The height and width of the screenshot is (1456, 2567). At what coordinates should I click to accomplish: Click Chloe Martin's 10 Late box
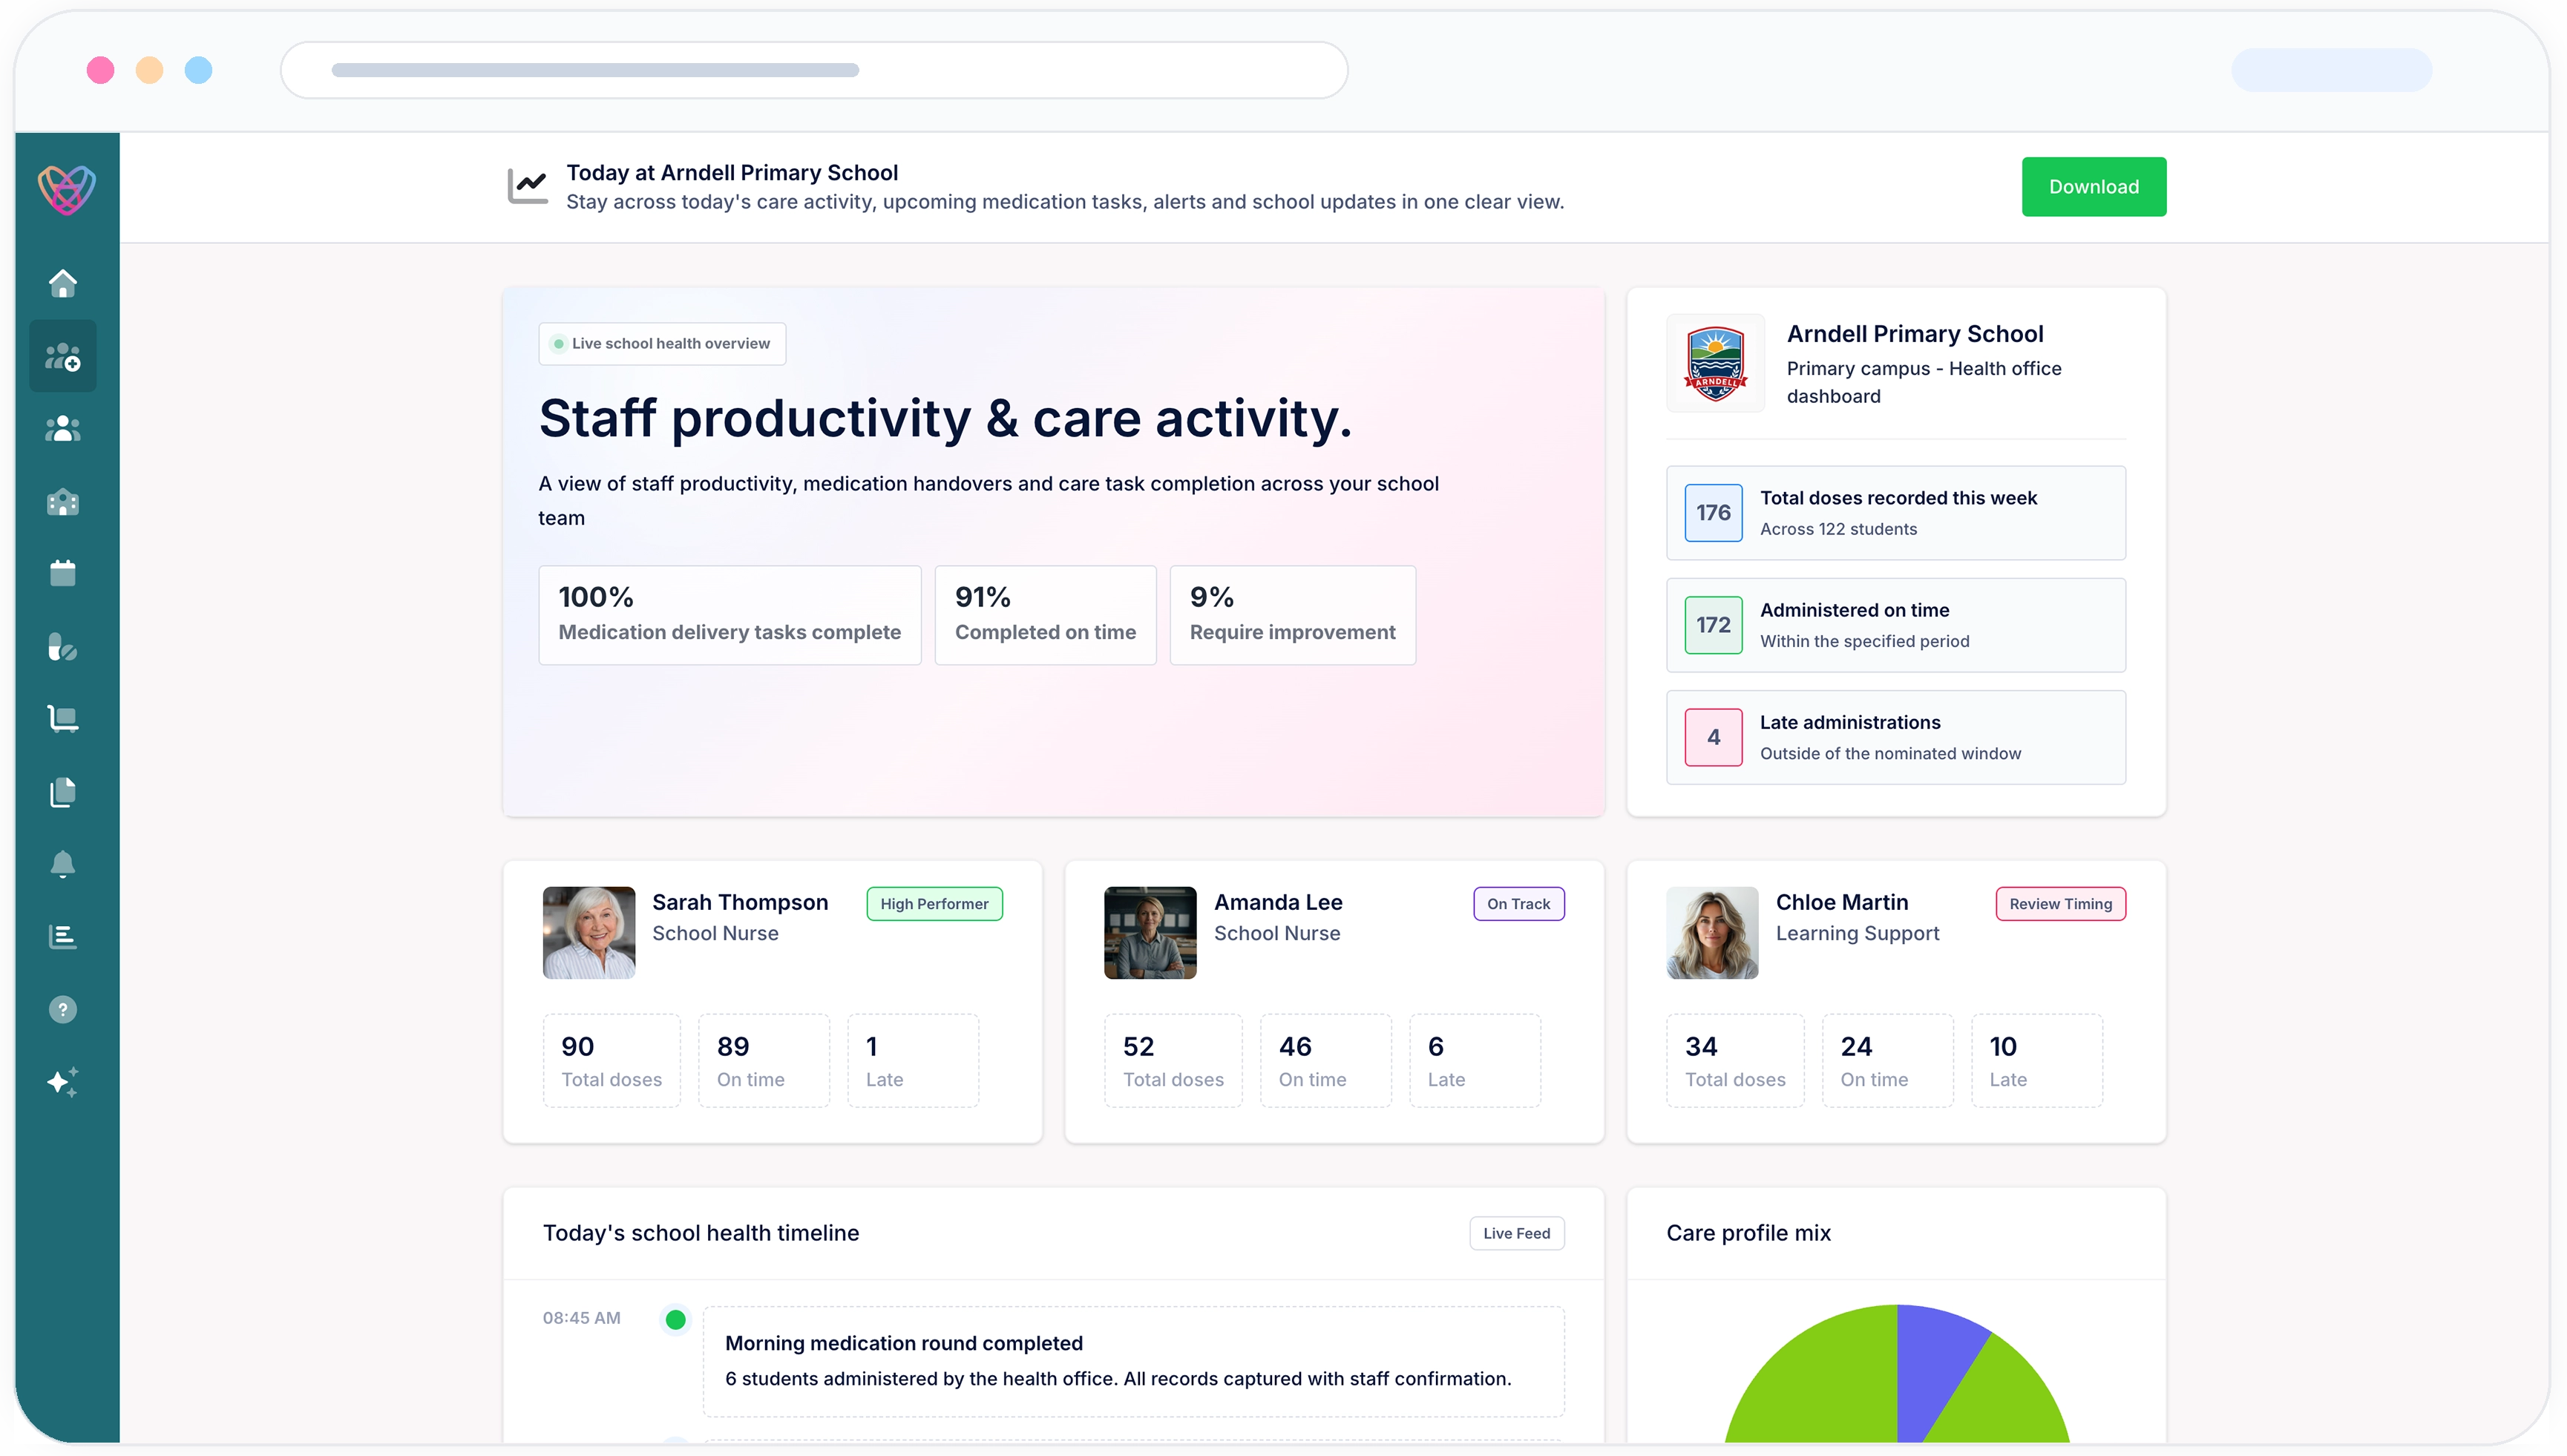(2037, 1061)
